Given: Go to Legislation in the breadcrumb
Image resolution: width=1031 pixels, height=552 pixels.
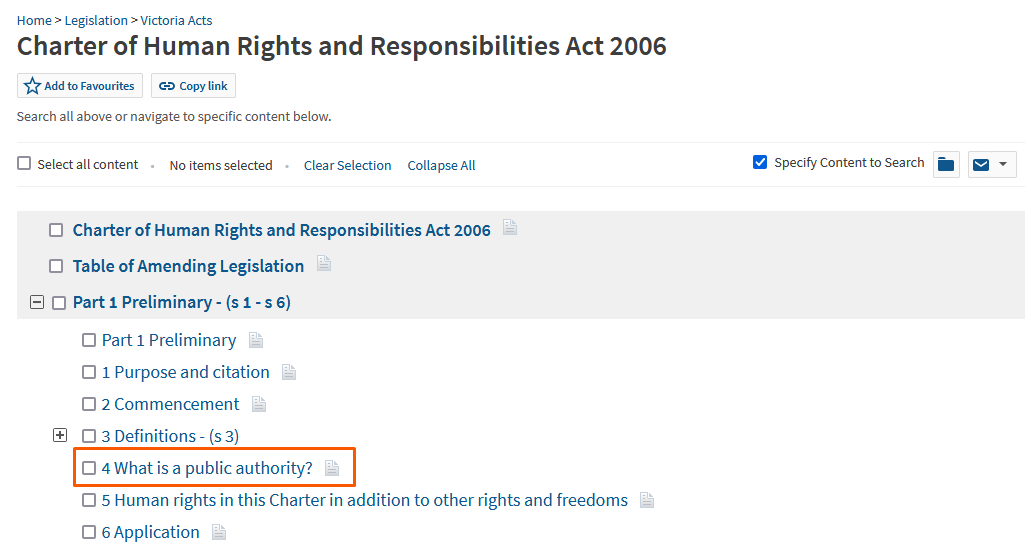Looking at the screenshot, I should 96,20.
